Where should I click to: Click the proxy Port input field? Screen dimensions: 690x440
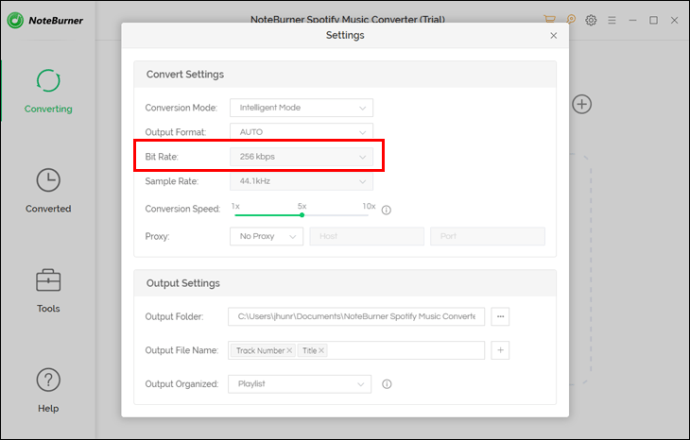click(x=488, y=236)
